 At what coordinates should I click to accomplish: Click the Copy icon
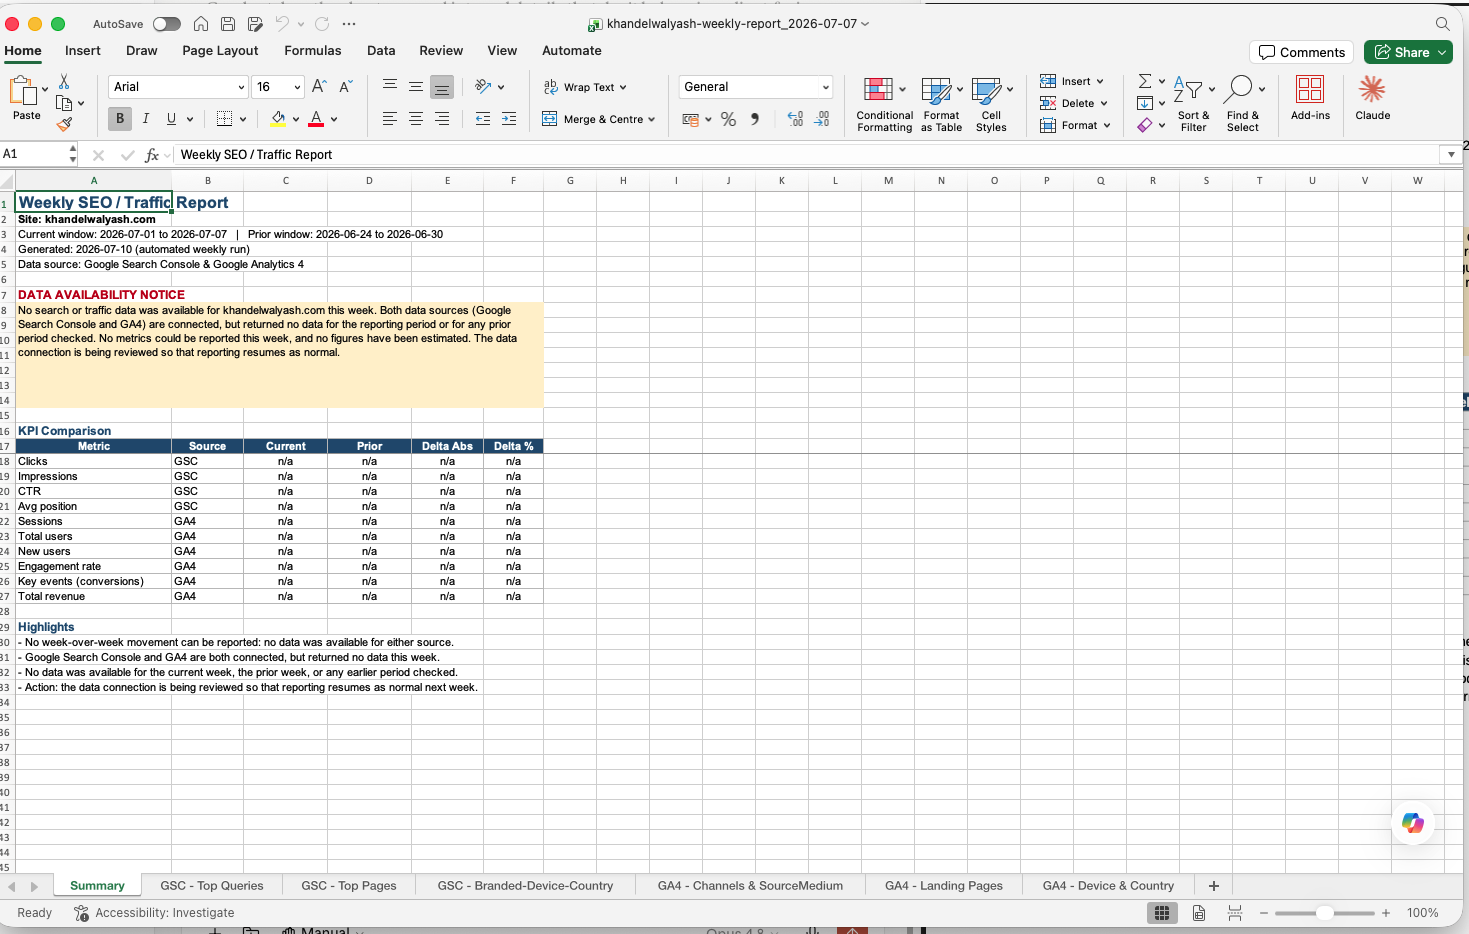64,103
